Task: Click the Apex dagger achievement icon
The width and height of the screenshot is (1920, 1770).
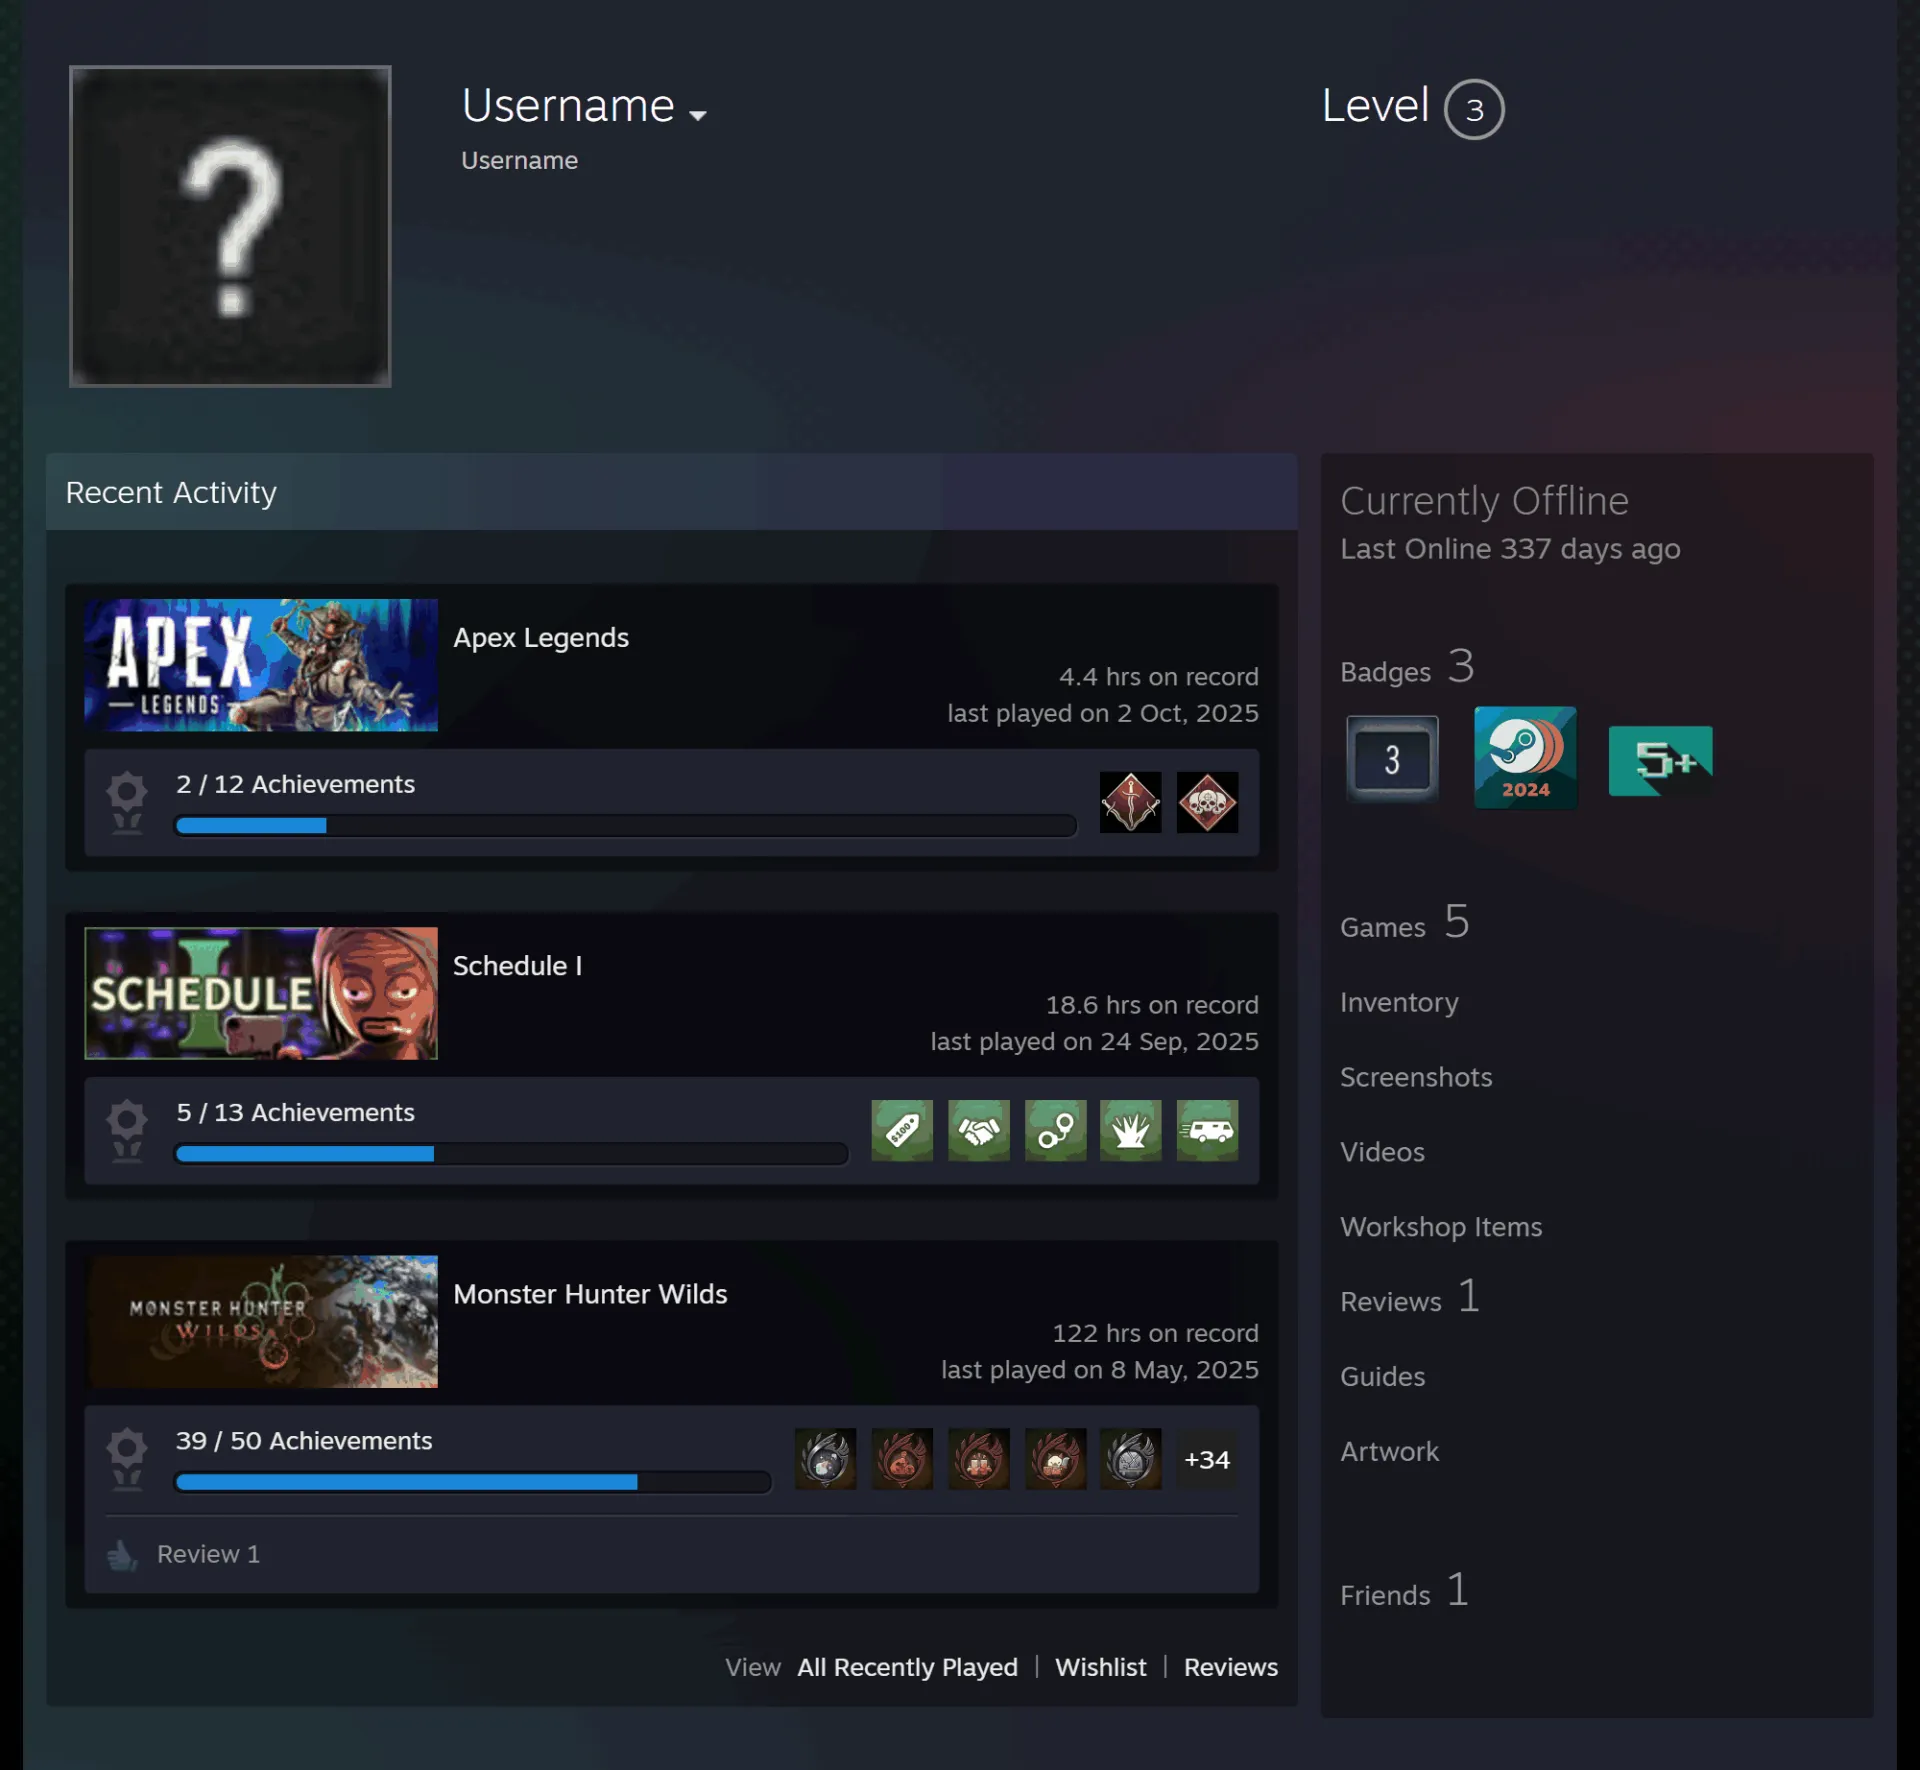Action: point(1130,802)
